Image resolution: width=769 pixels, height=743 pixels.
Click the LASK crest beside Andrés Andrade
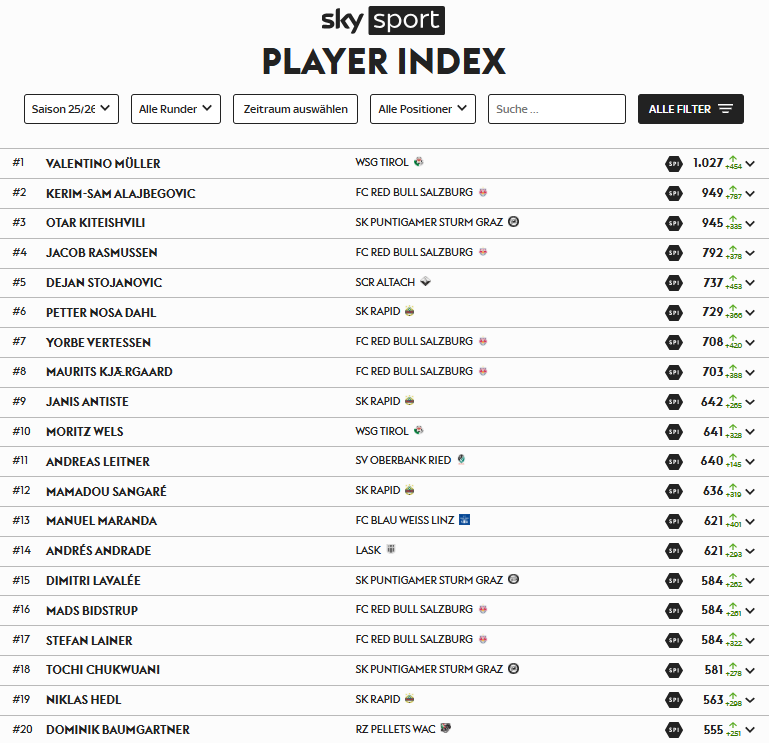coord(391,550)
